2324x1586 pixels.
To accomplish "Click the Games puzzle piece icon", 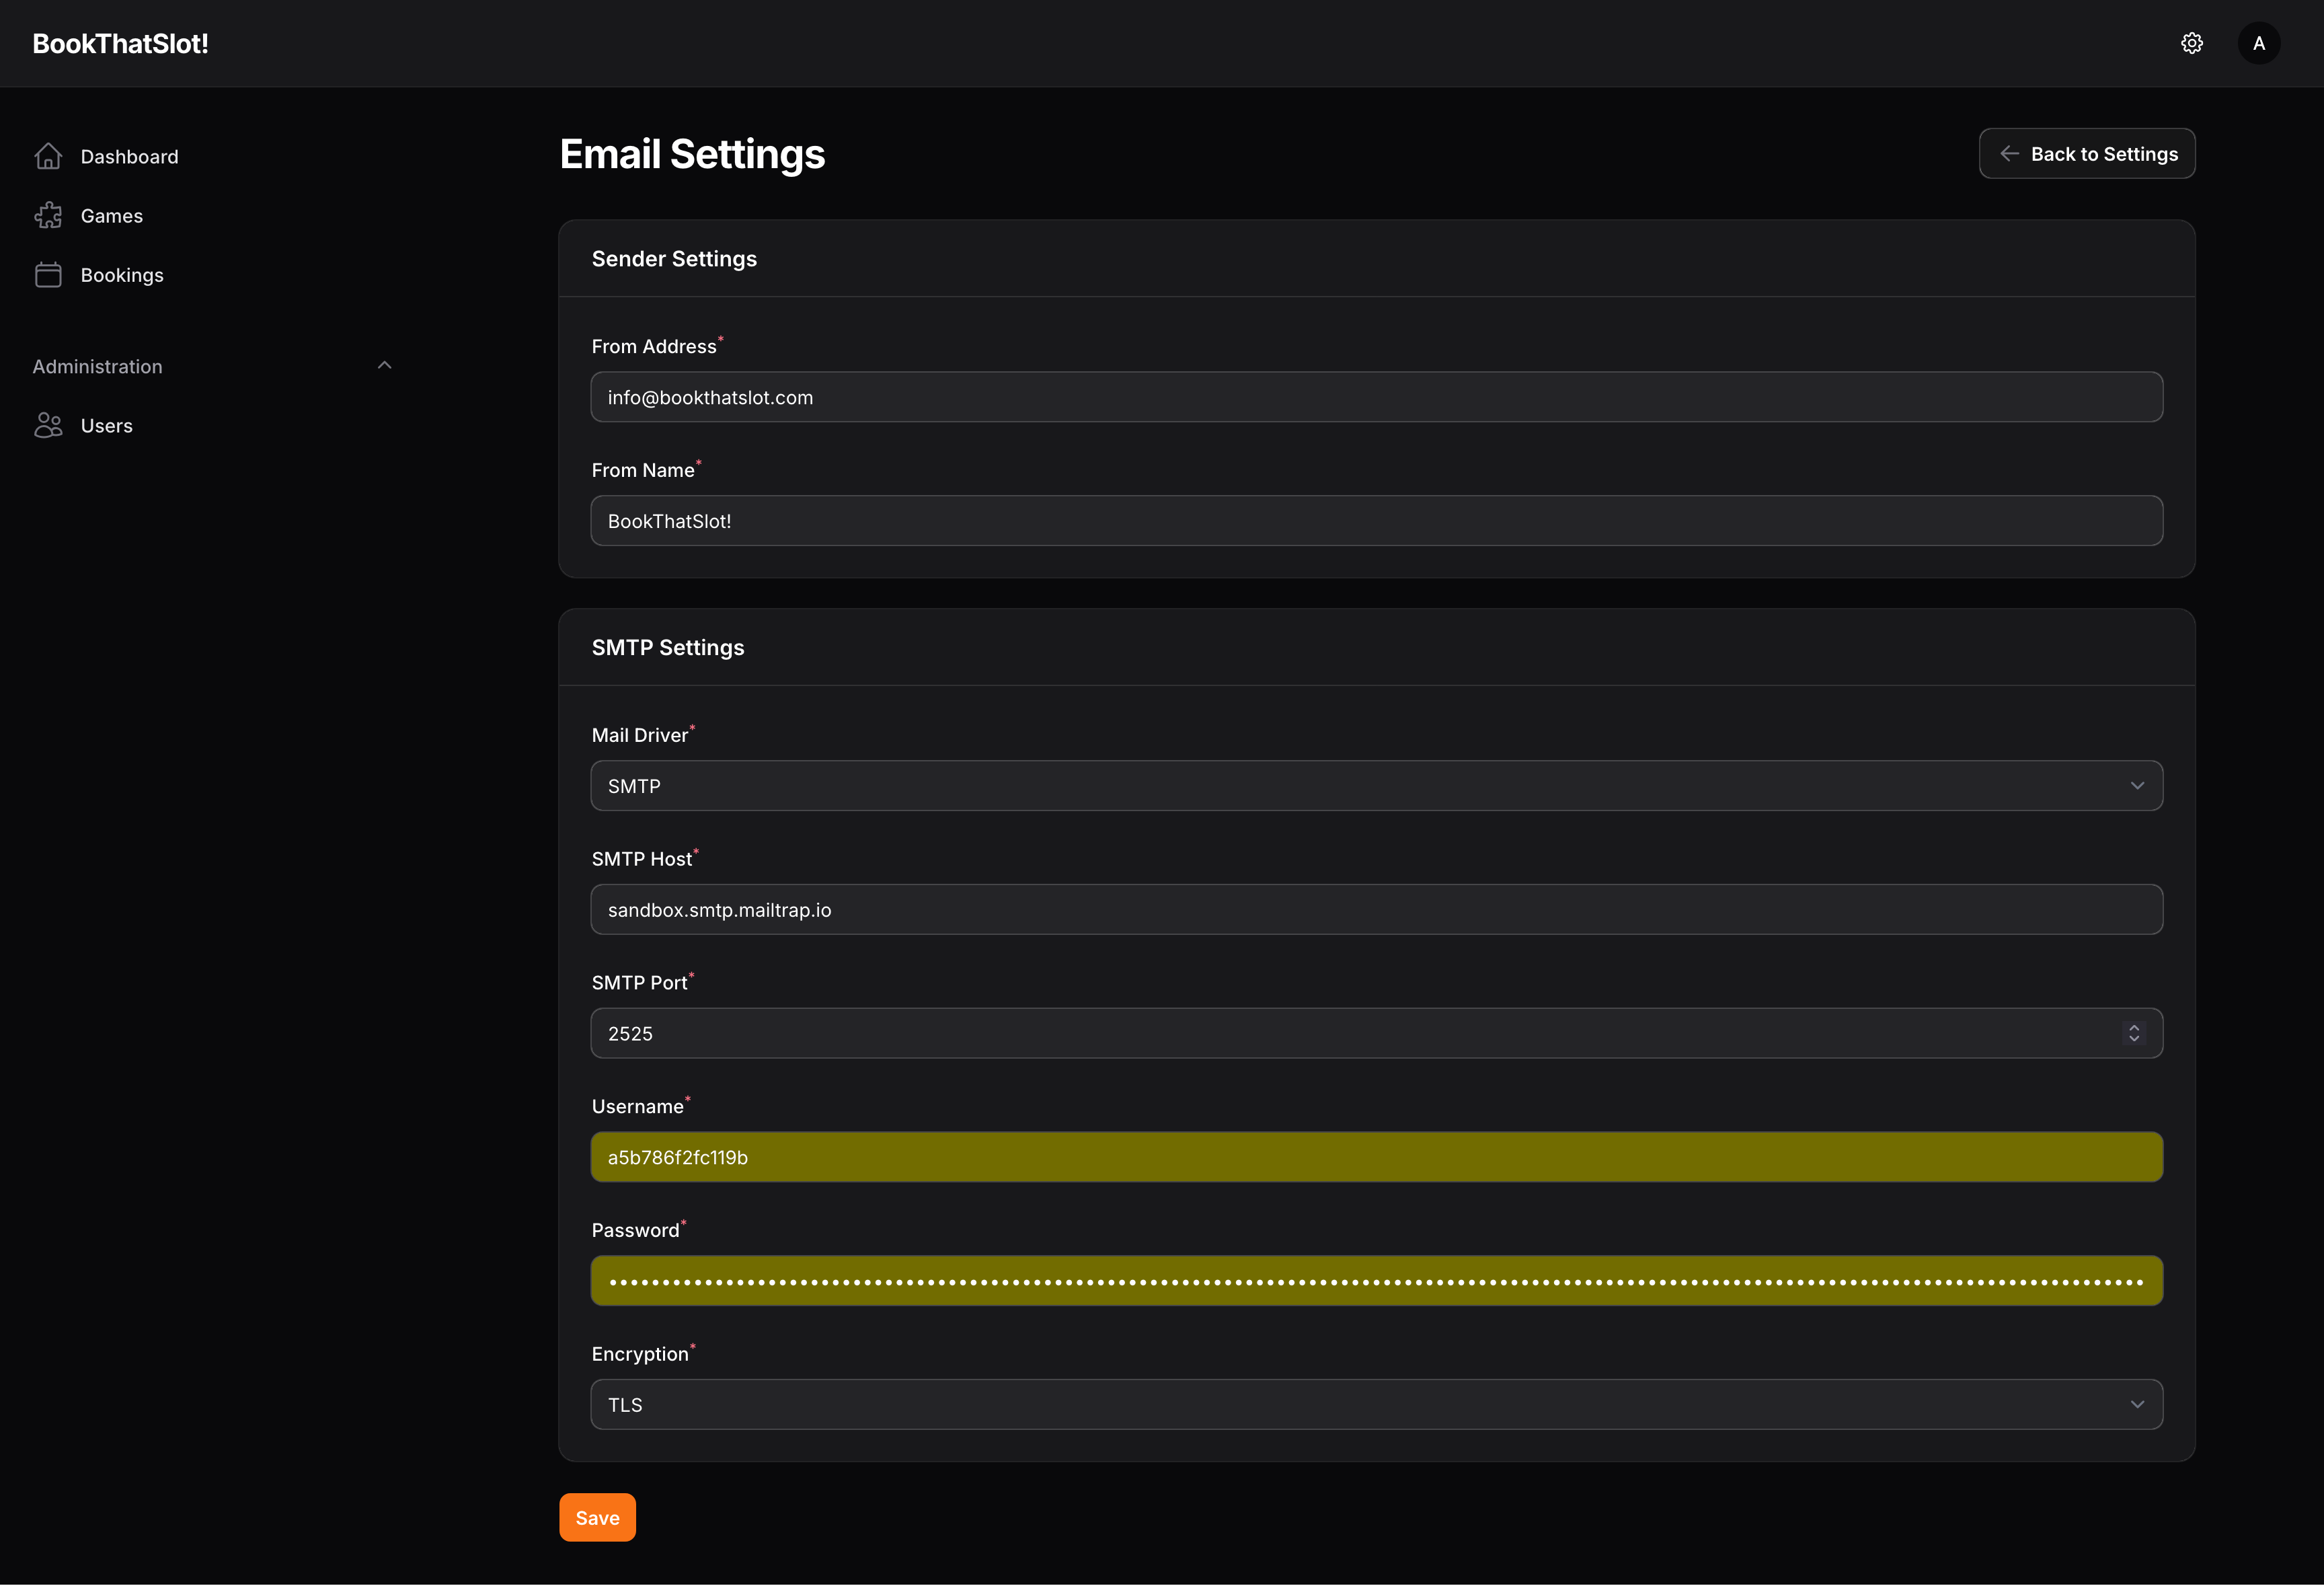I will click(x=48, y=216).
